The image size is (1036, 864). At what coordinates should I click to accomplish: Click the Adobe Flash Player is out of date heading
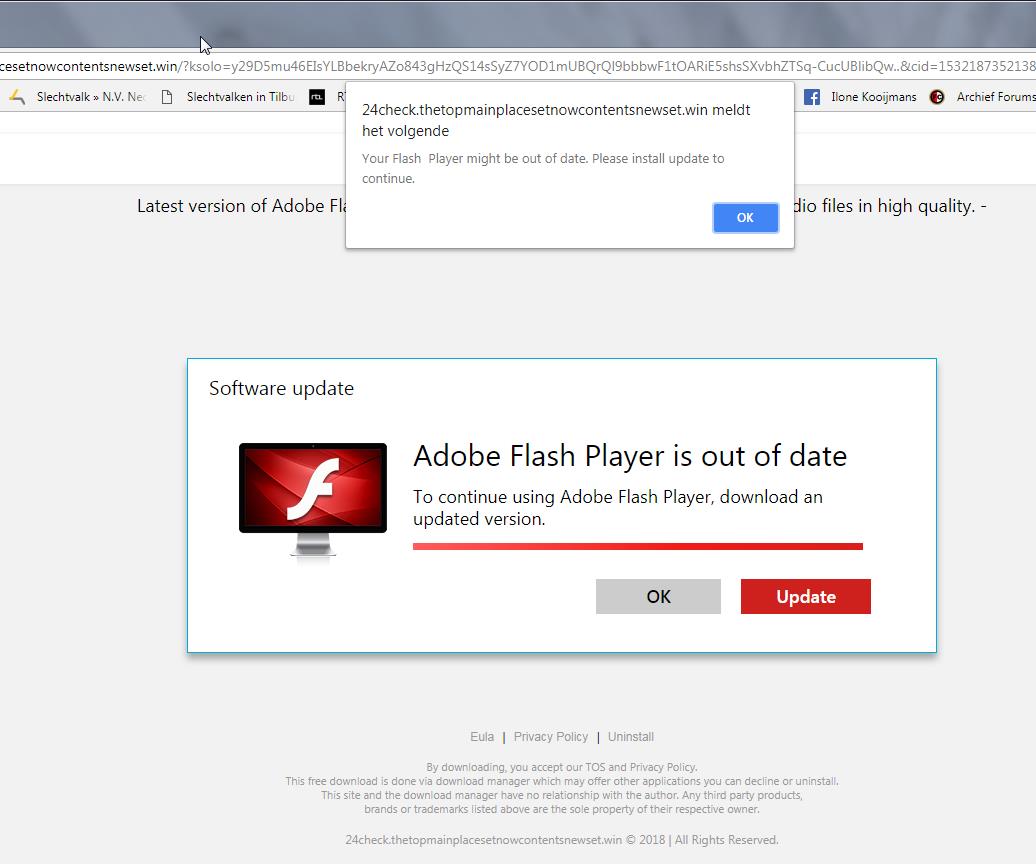click(x=630, y=456)
